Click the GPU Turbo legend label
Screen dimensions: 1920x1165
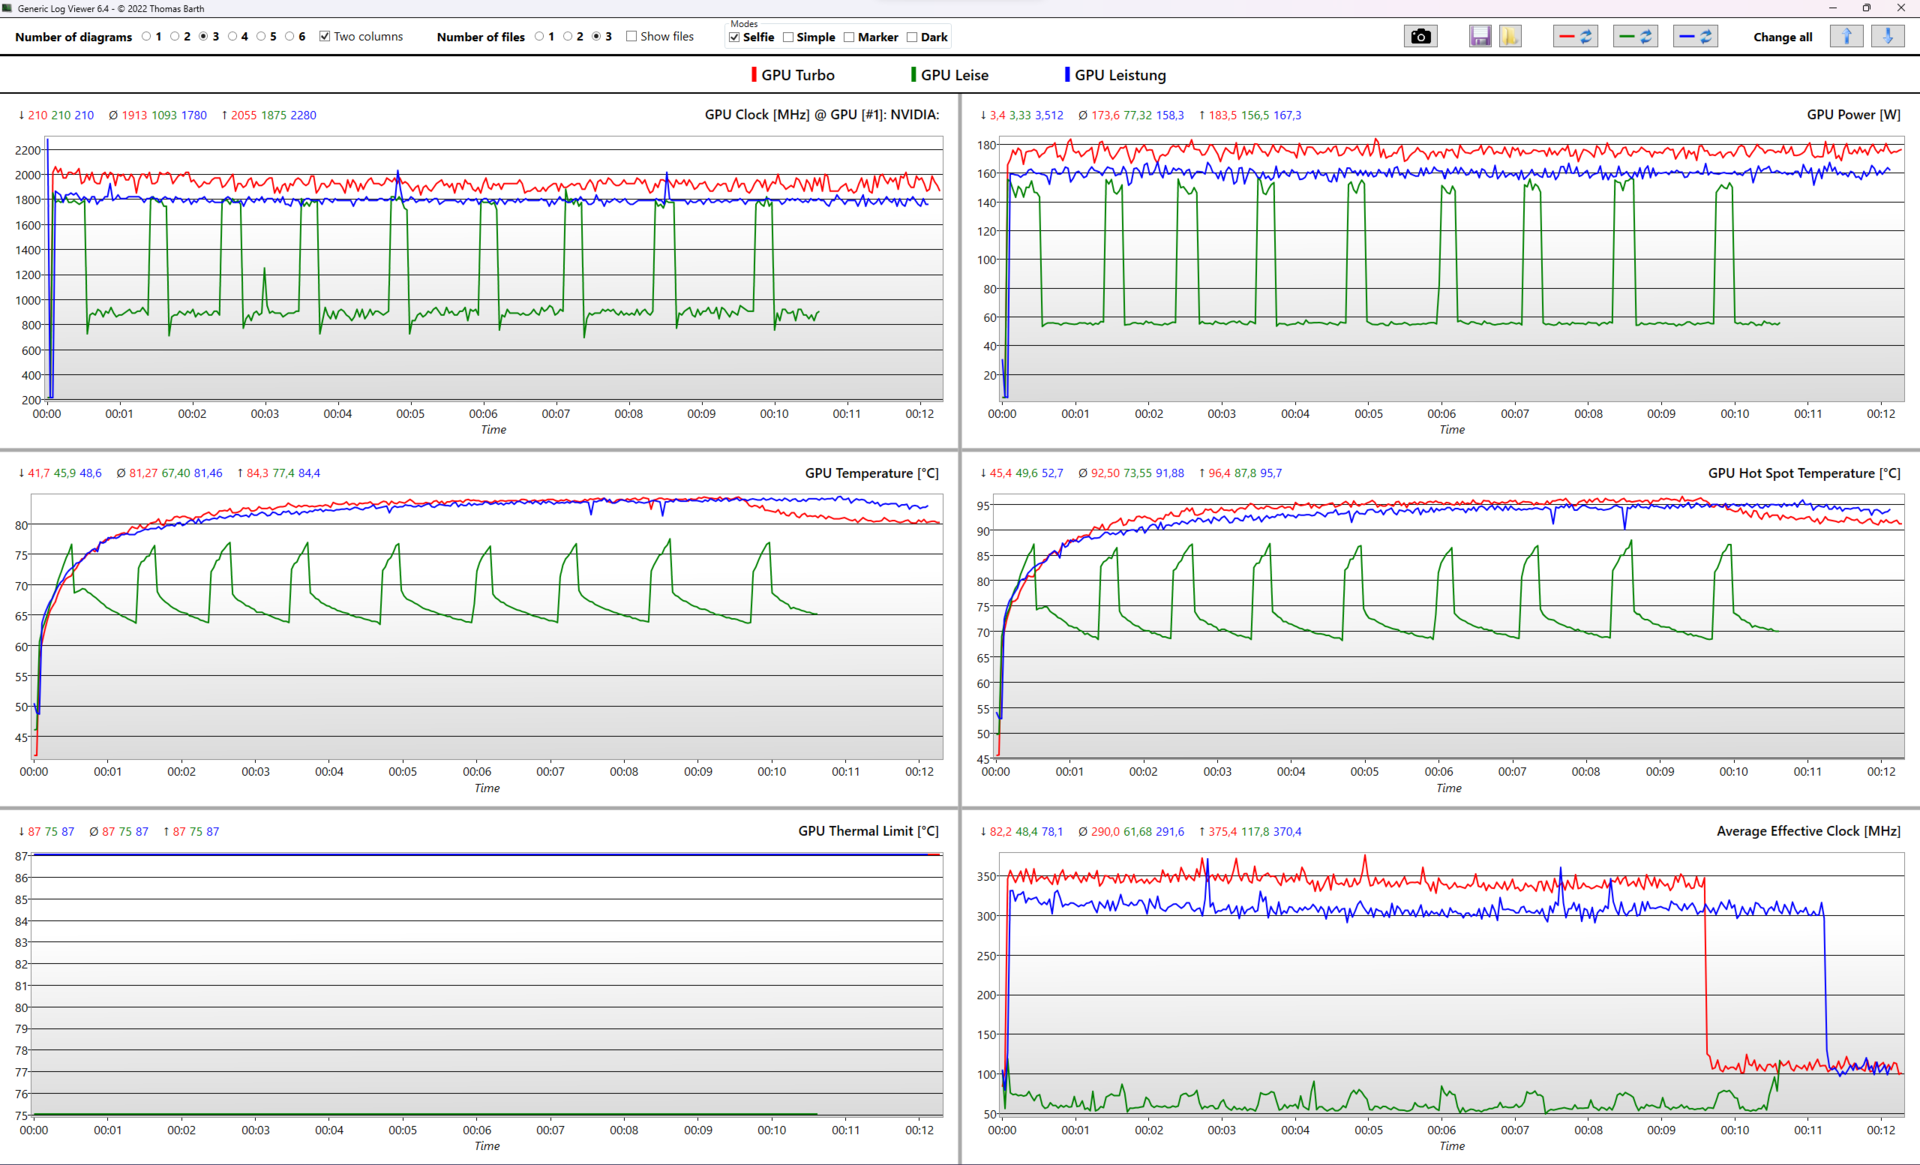(x=797, y=75)
